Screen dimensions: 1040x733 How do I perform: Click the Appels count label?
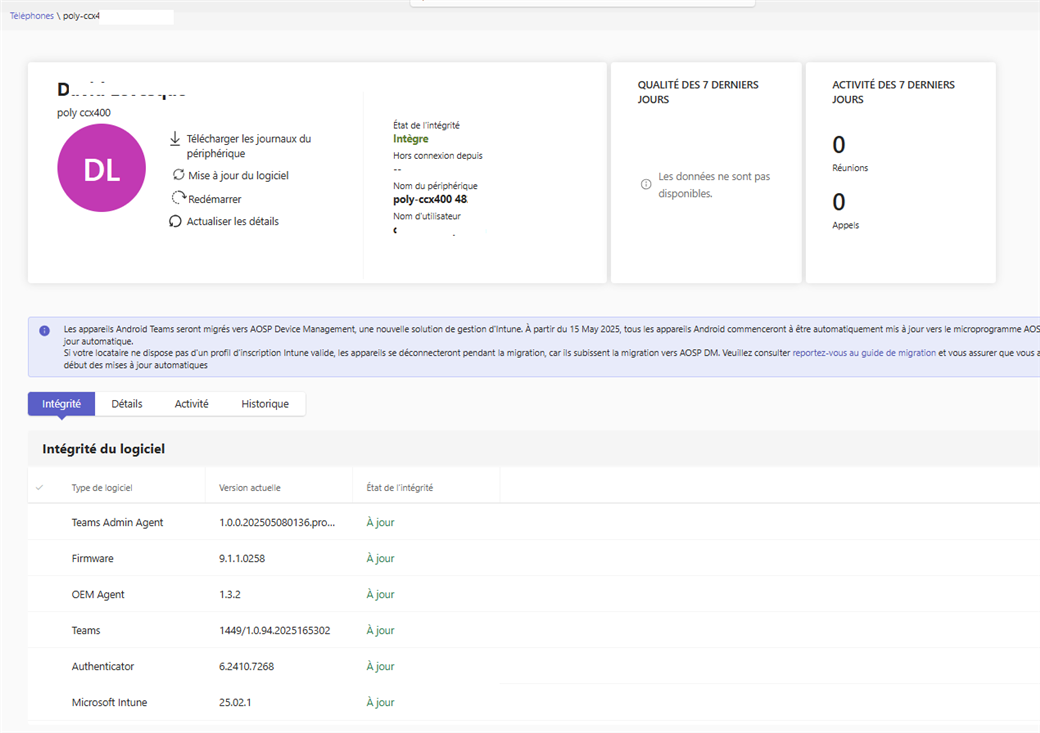[846, 225]
